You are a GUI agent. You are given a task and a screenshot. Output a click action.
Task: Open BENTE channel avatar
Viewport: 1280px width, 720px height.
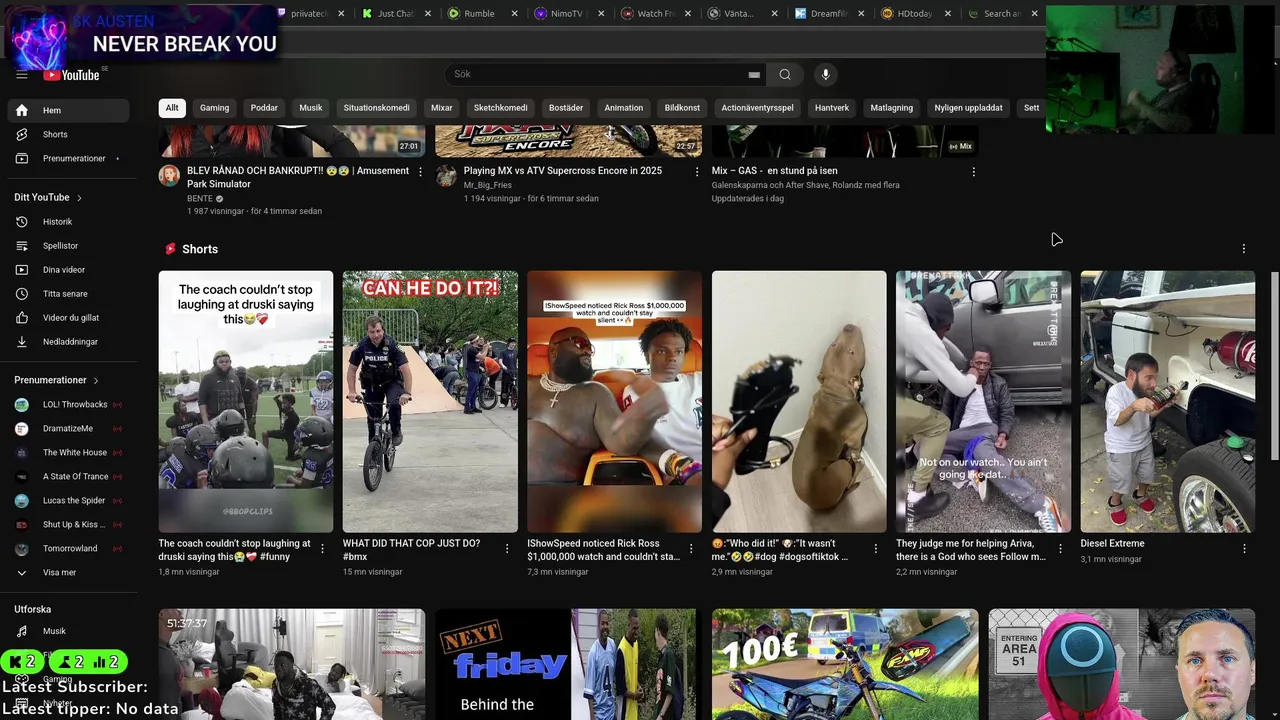pyautogui.click(x=169, y=177)
